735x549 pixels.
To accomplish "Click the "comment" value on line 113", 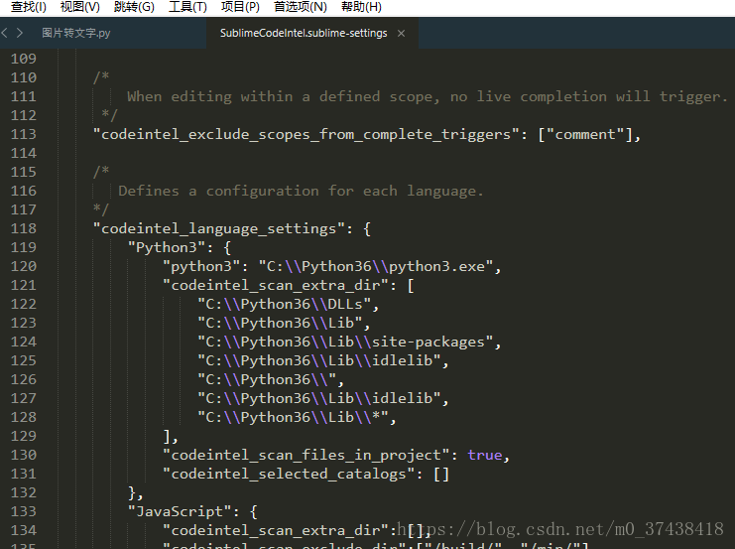I will coord(586,135).
